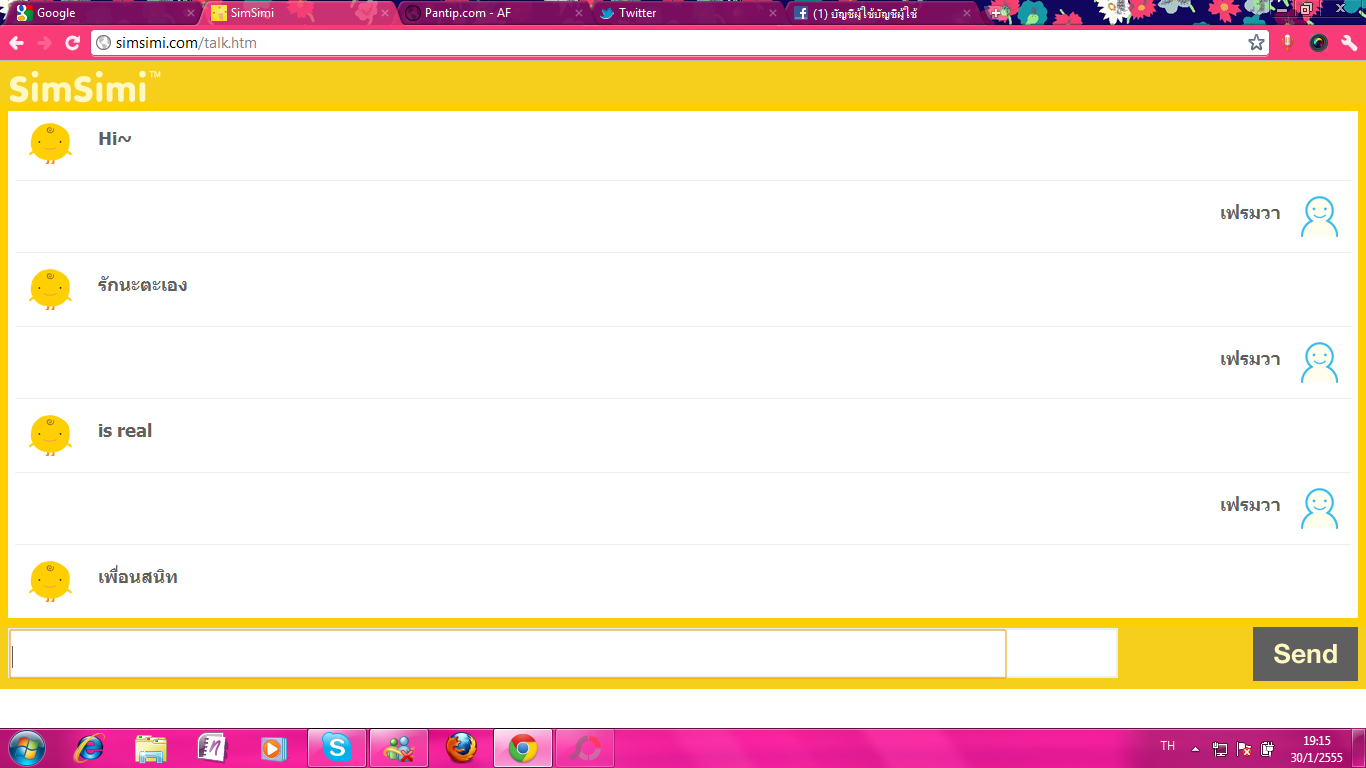1366x768 pixels.
Task: Click SimSimi avatar beside "is real"
Action: pyautogui.click(x=50, y=435)
